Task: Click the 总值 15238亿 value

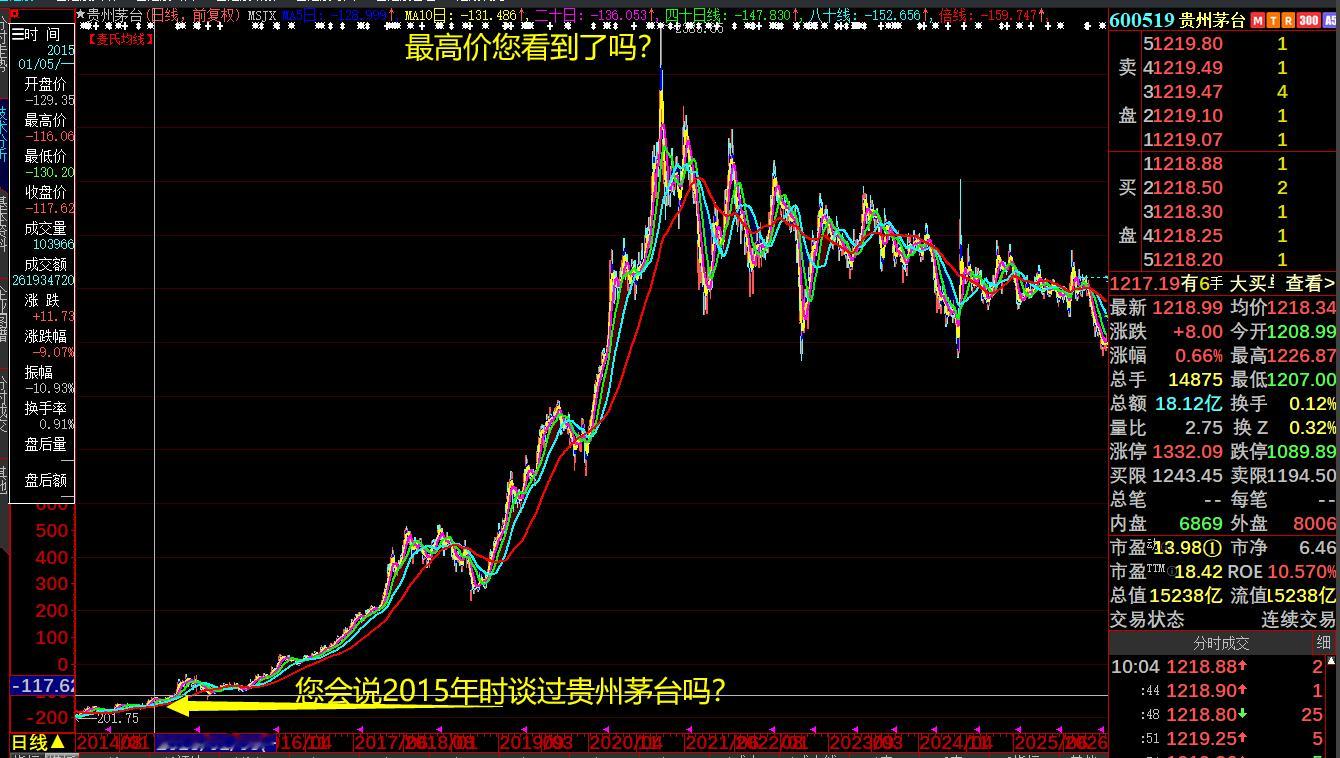Action: click(x=1186, y=596)
